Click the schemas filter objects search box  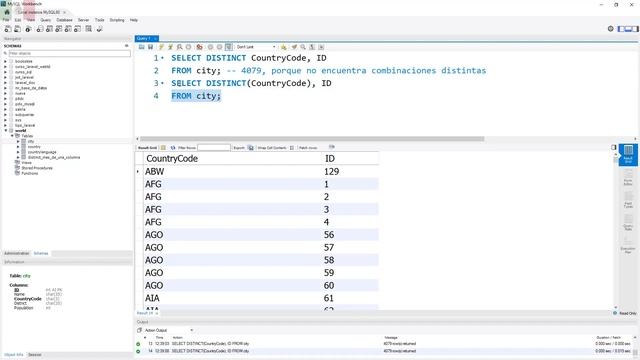69,53
